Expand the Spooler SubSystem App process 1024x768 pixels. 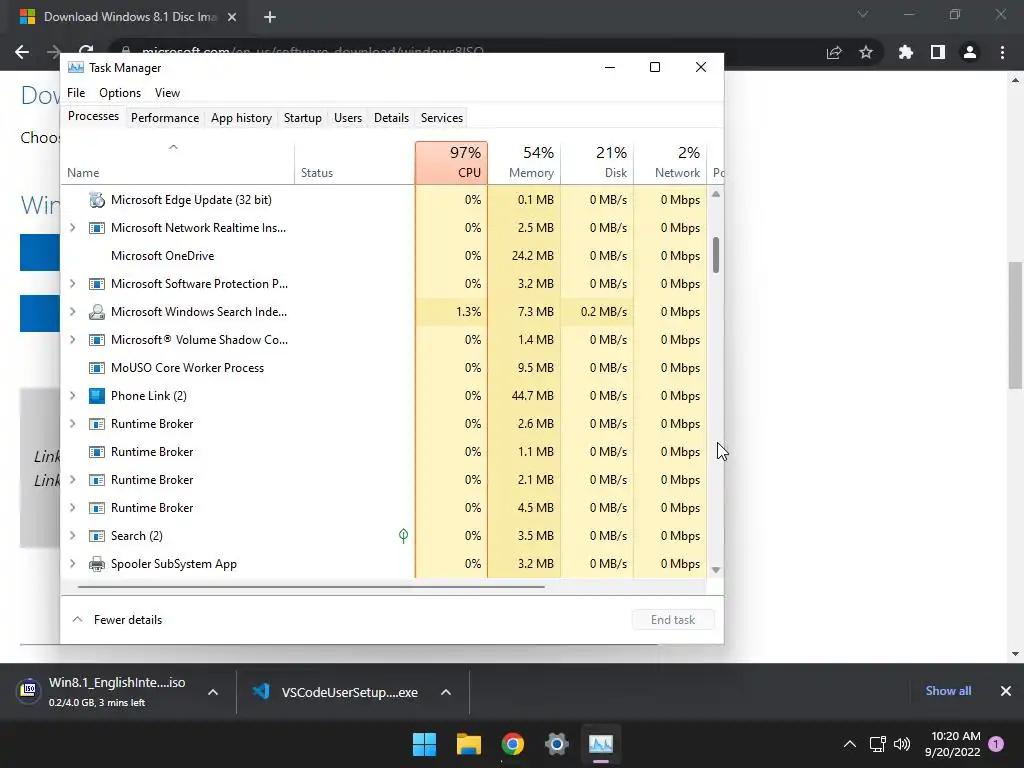(x=72, y=564)
